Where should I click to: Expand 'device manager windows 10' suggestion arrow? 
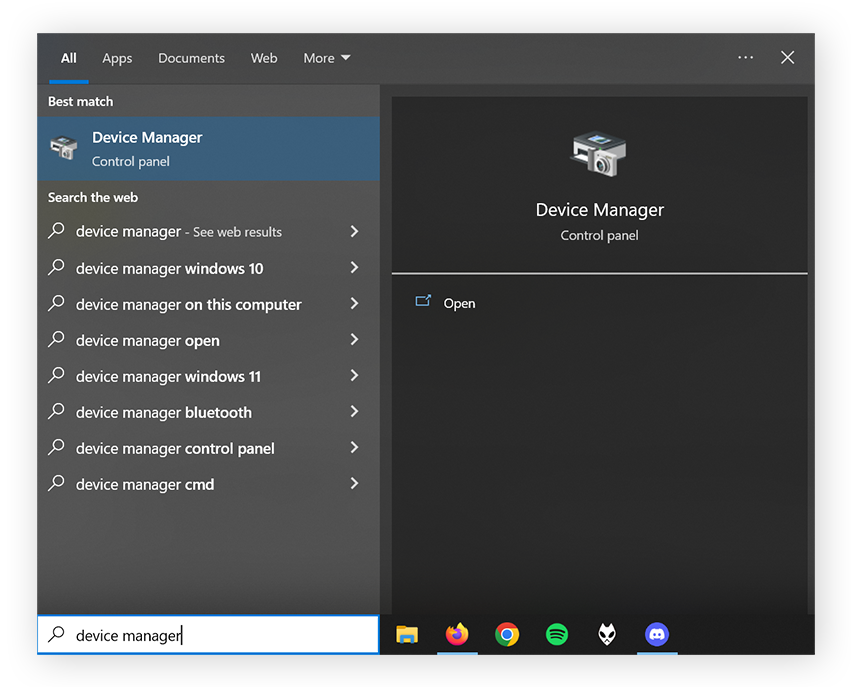pos(354,268)
